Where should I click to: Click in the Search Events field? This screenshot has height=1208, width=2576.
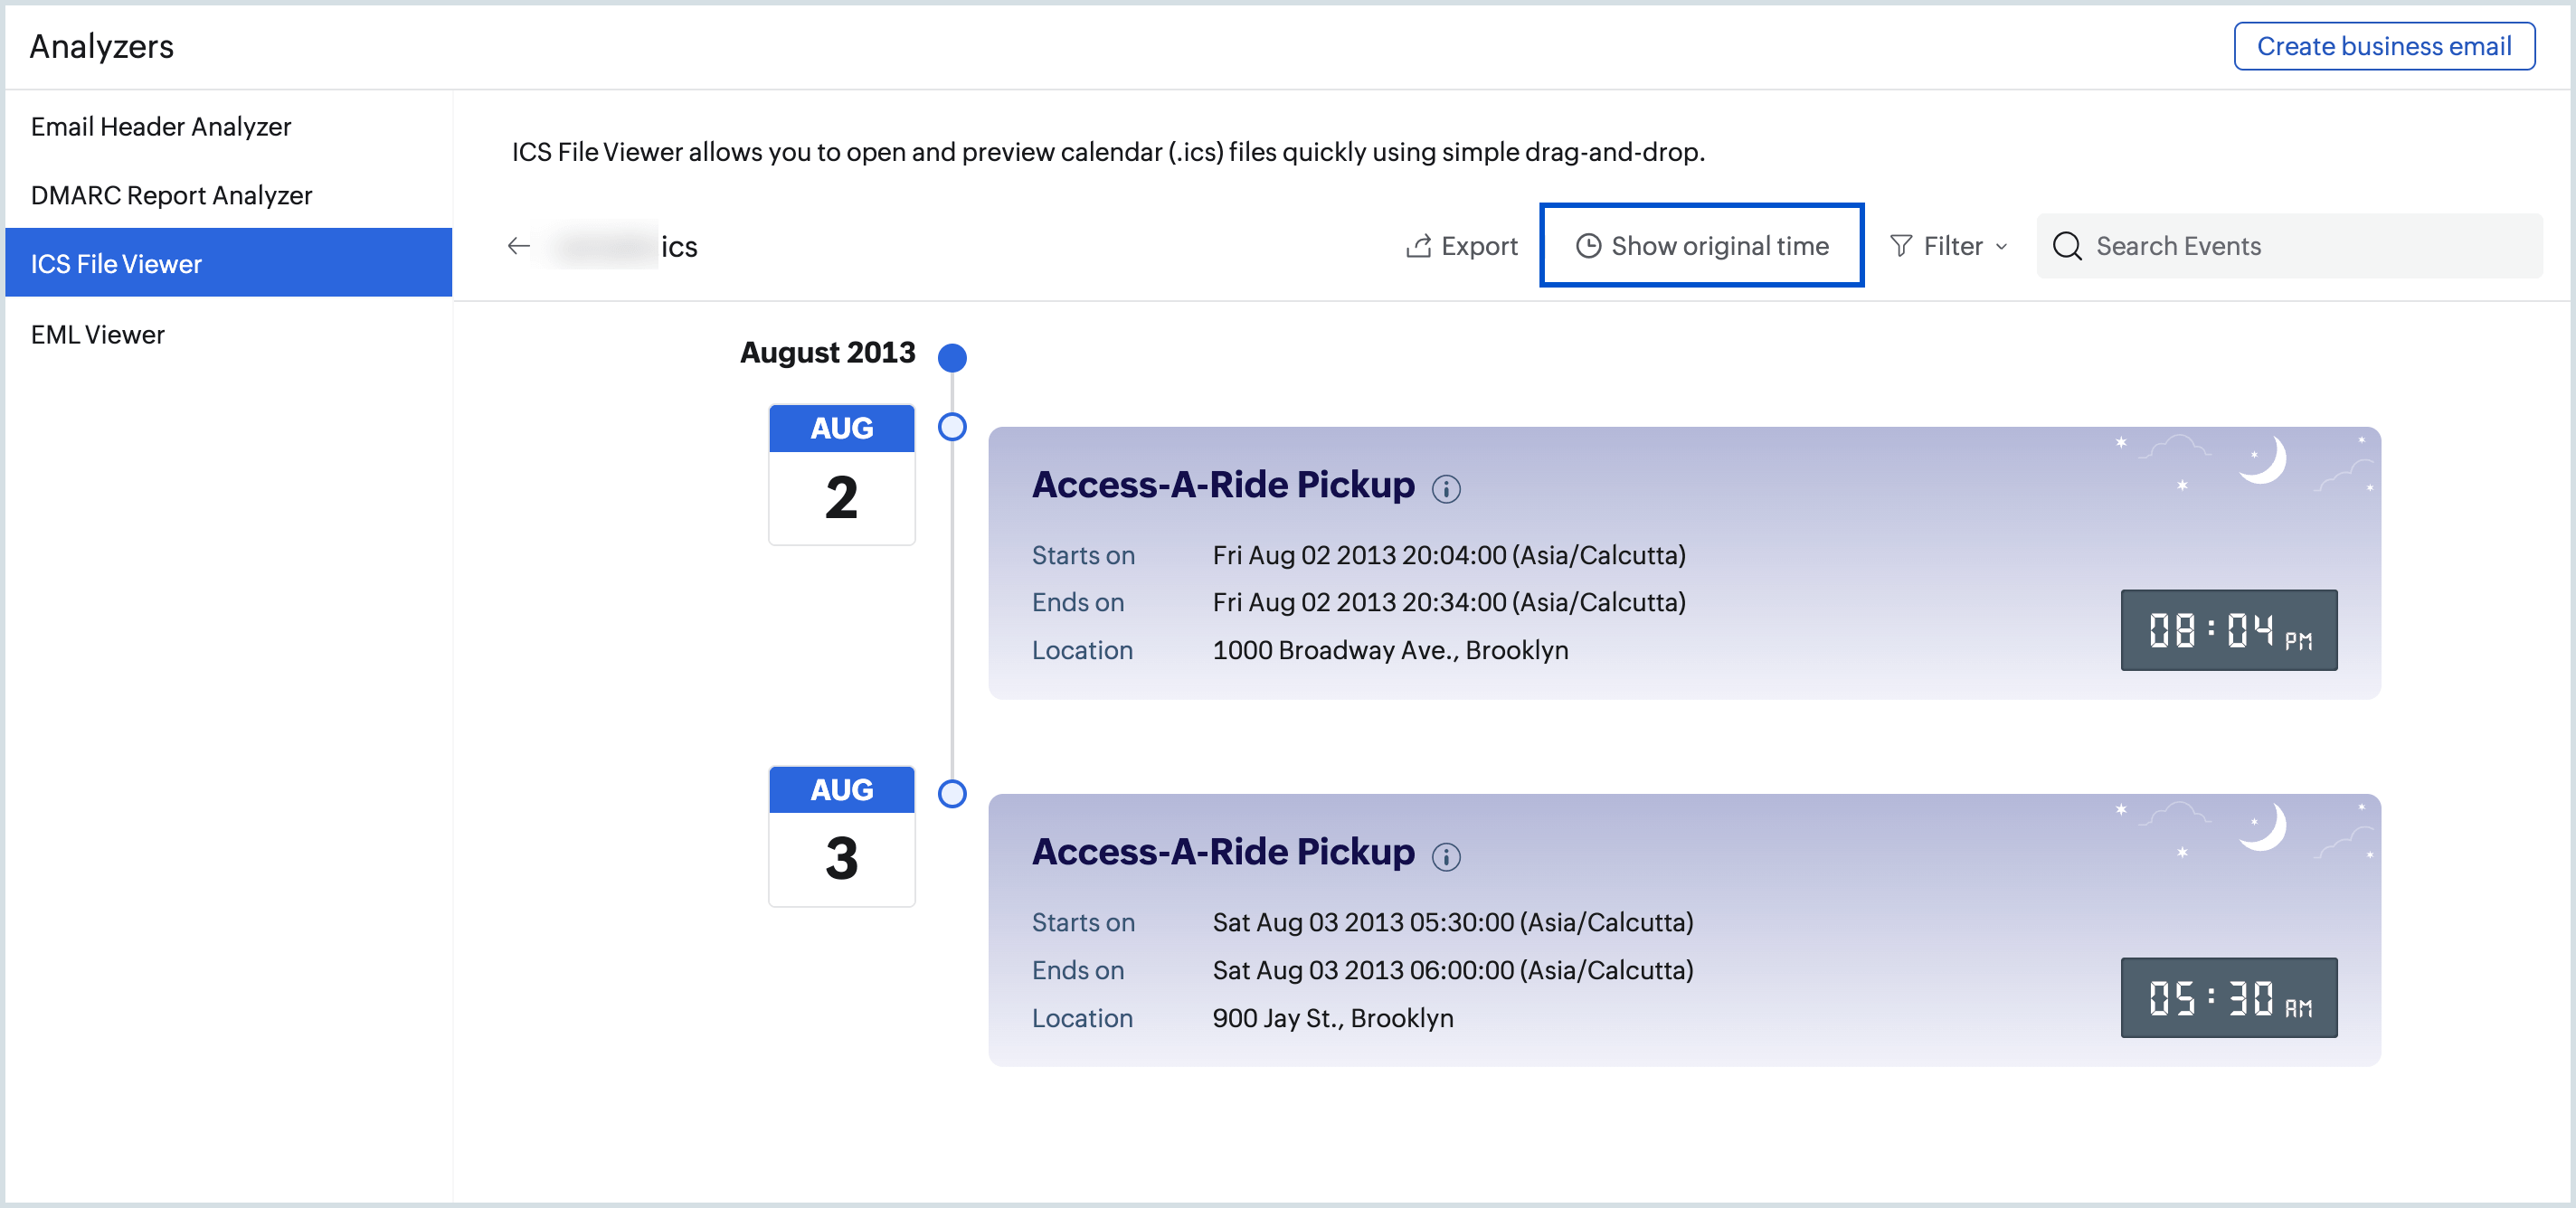(x=2290, y=246)
